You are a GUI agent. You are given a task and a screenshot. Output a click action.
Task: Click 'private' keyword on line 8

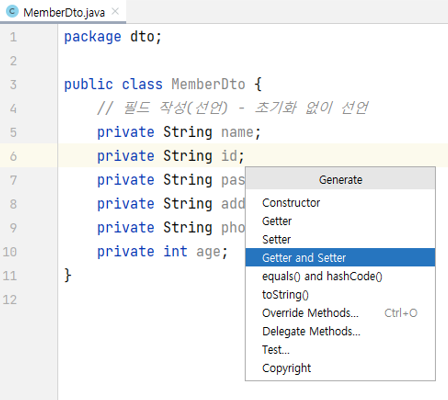126,204
